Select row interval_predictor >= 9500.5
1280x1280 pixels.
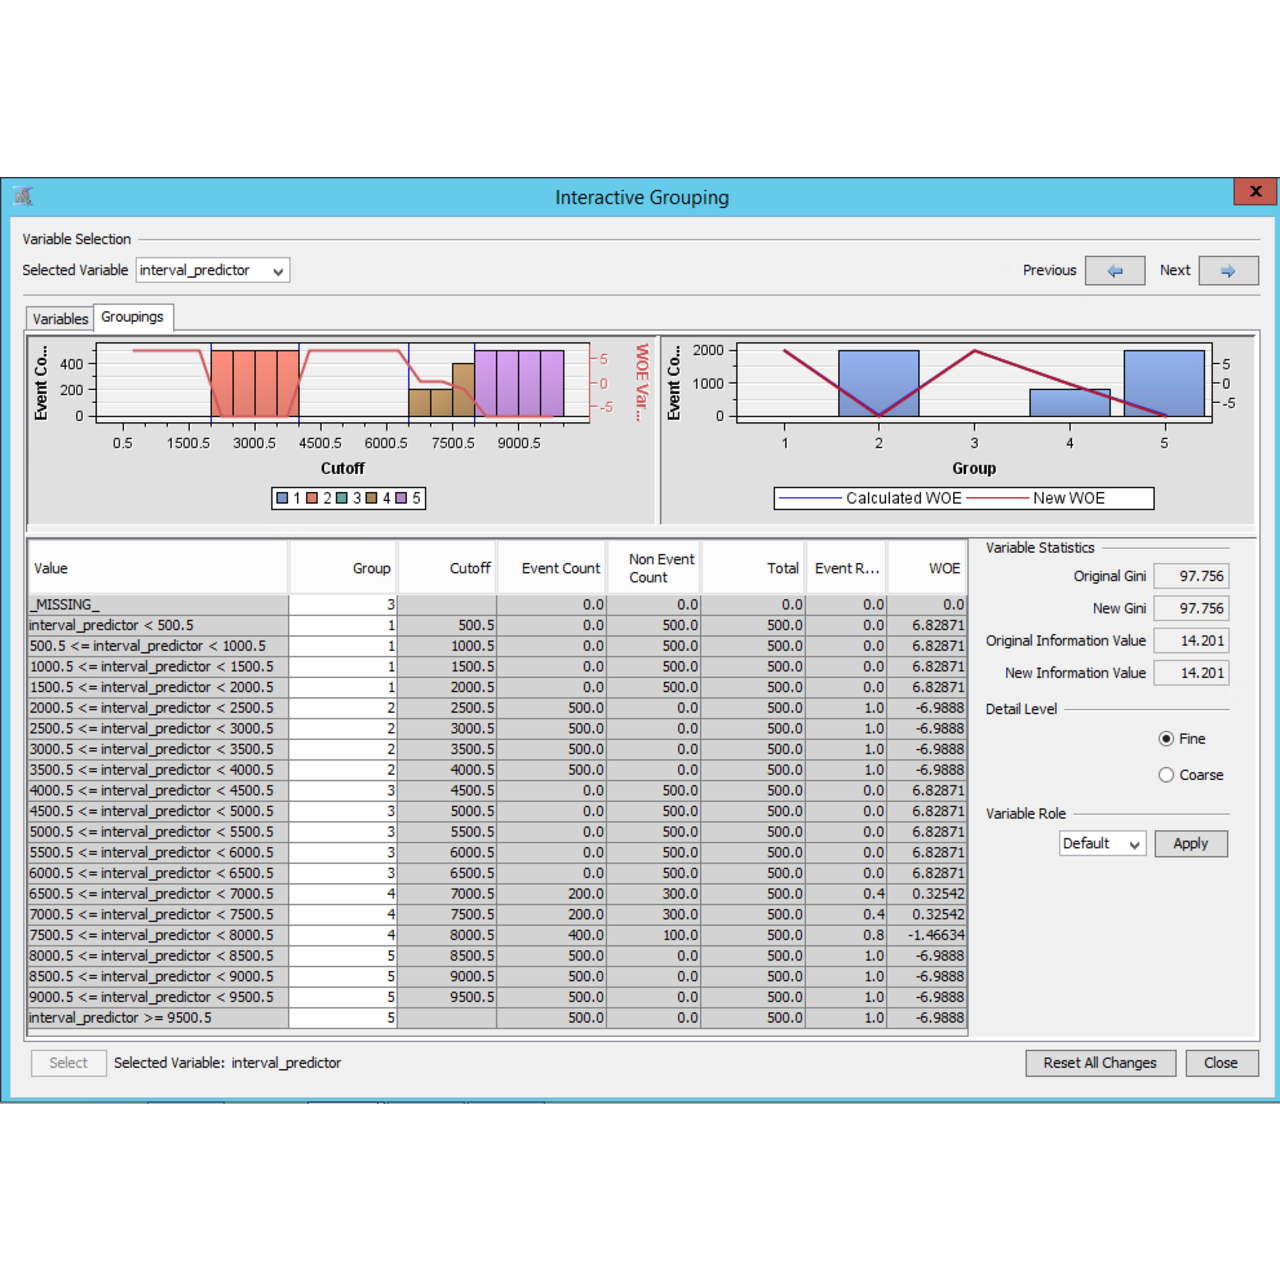pyautogui.click(x=158, y=1018)
